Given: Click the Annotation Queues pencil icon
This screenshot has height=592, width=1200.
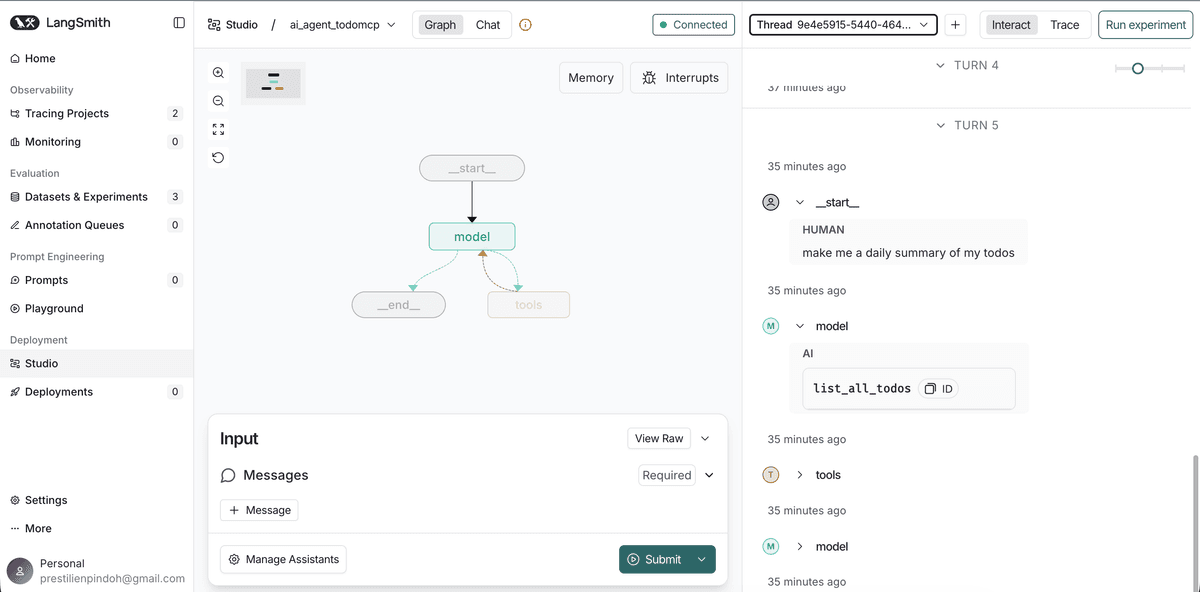Looking at the screenshot, I should (15, 225).
